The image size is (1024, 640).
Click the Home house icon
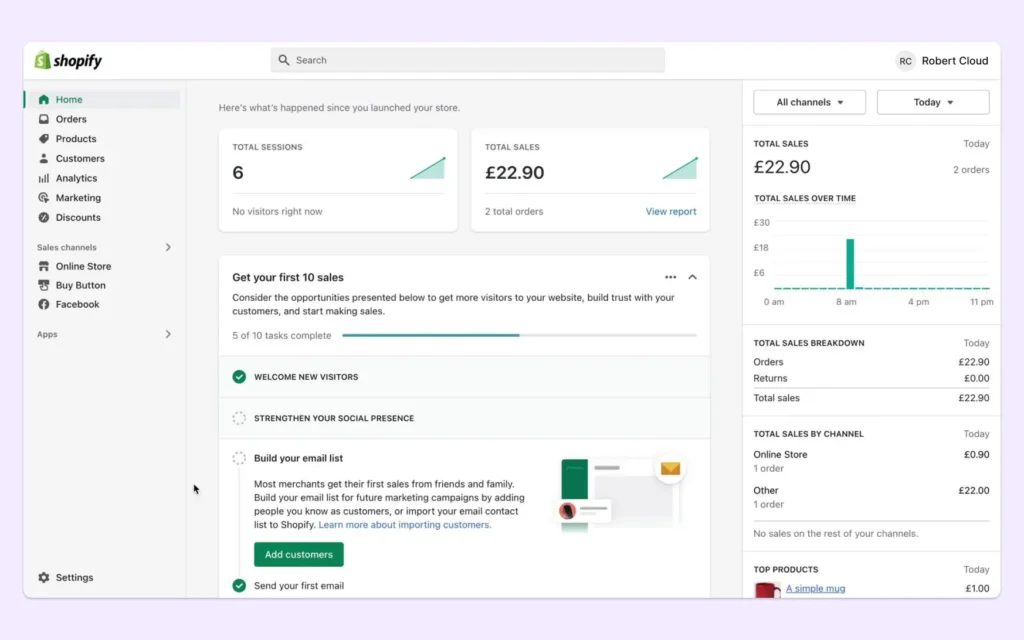click(x=44, y=99)
